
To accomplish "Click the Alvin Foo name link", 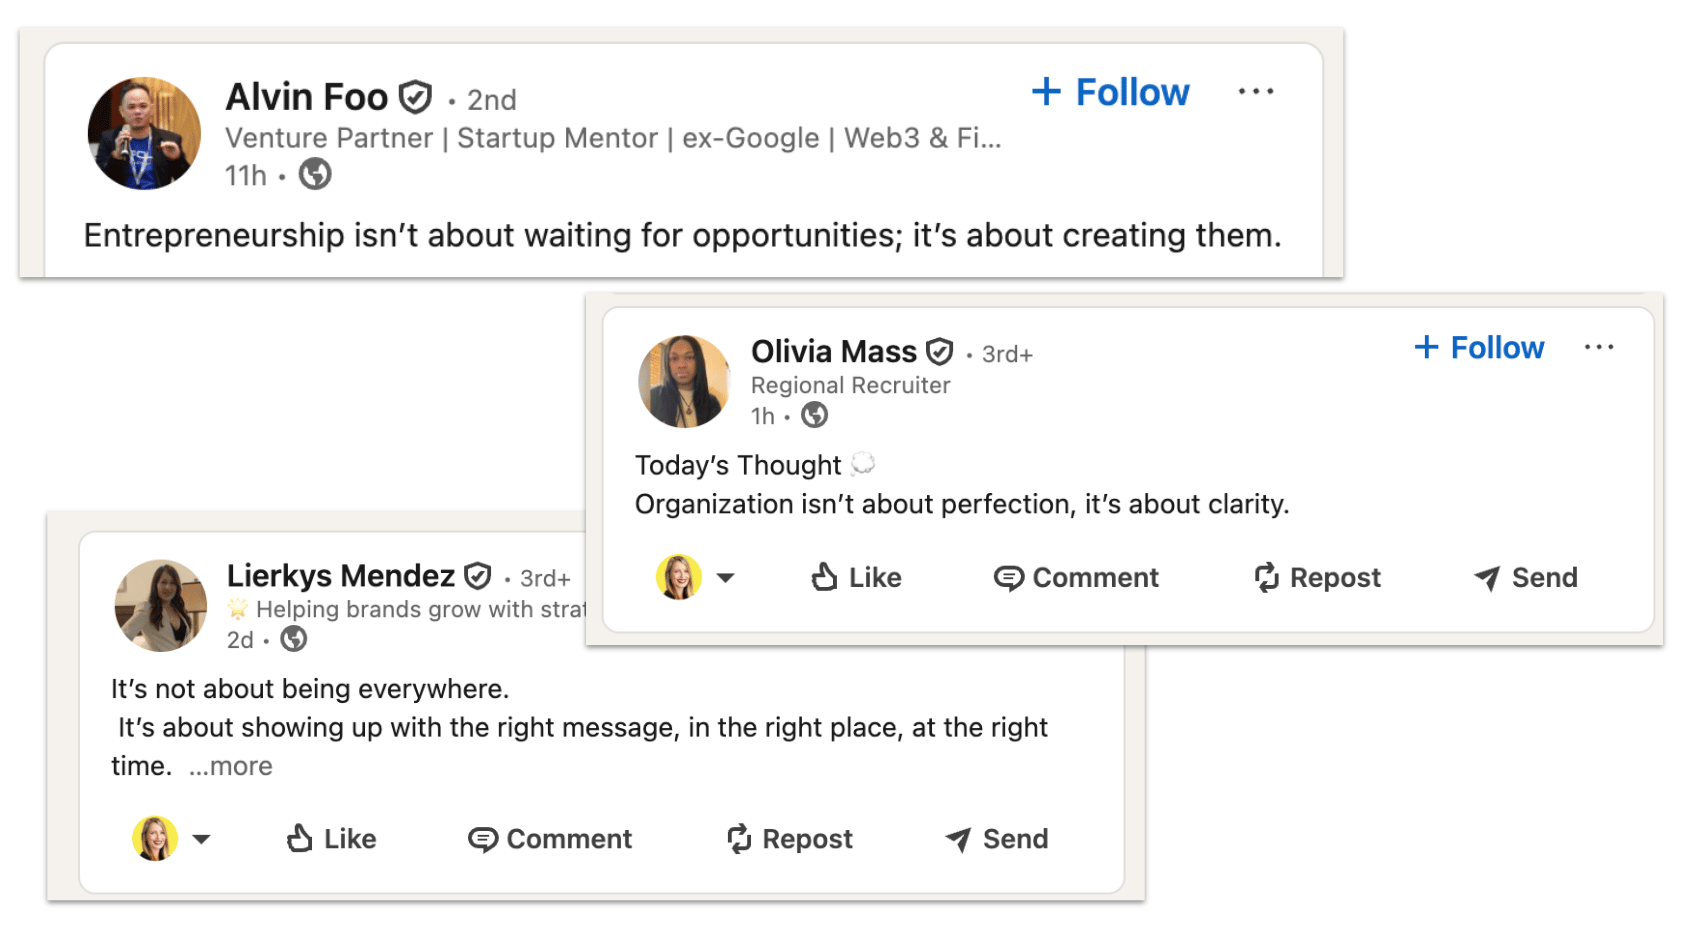I will [x=306, y=97].
